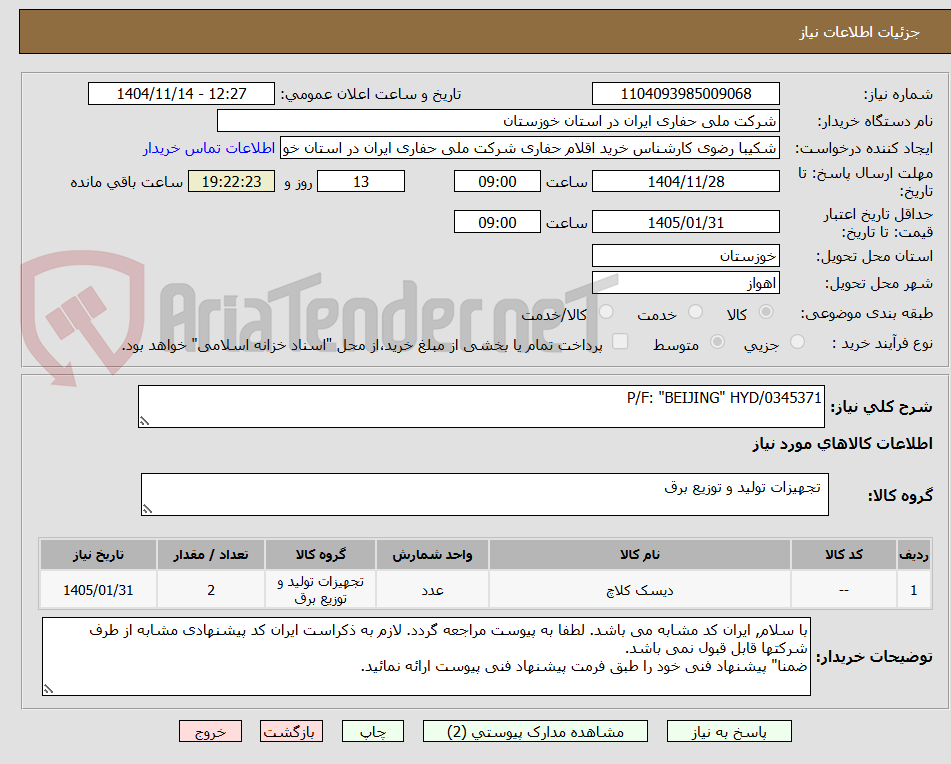Click the table cell تجهیزات تولید و توزیع برق
The height and width of the screenshot is (764, 951).
(320, 590)
